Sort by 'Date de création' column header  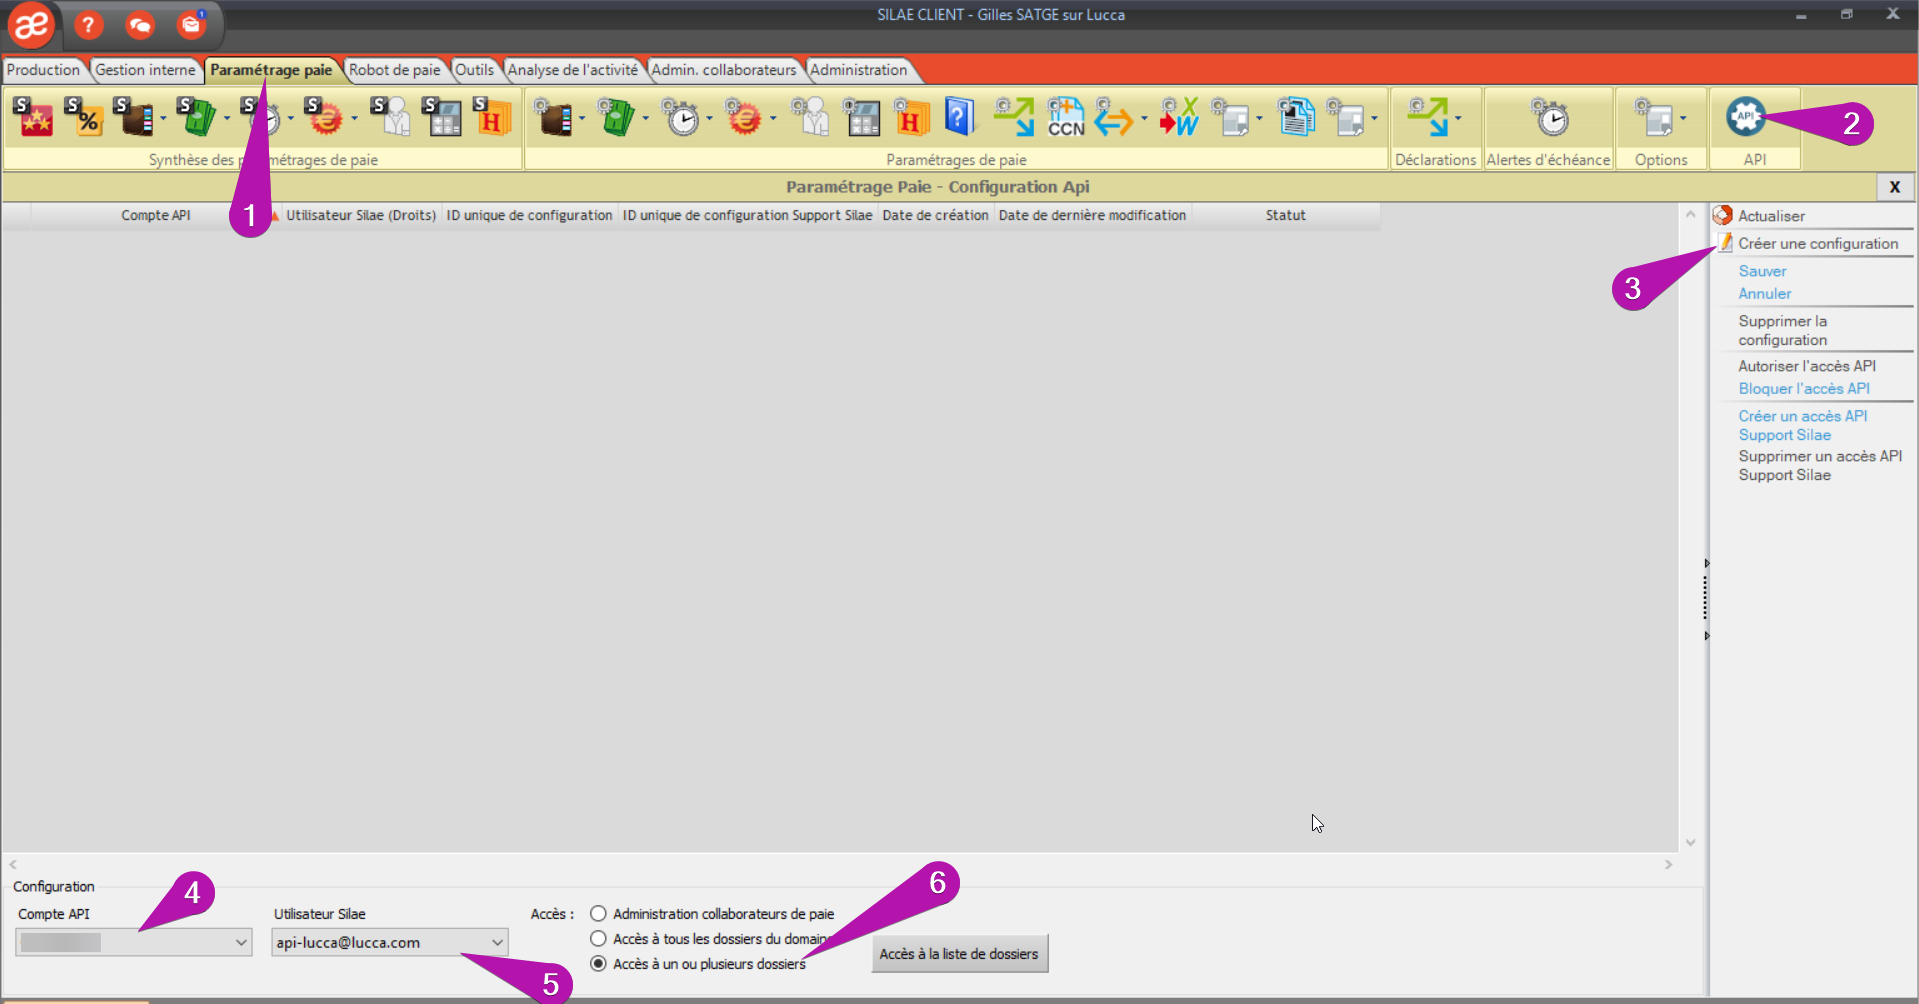point(935,215)
